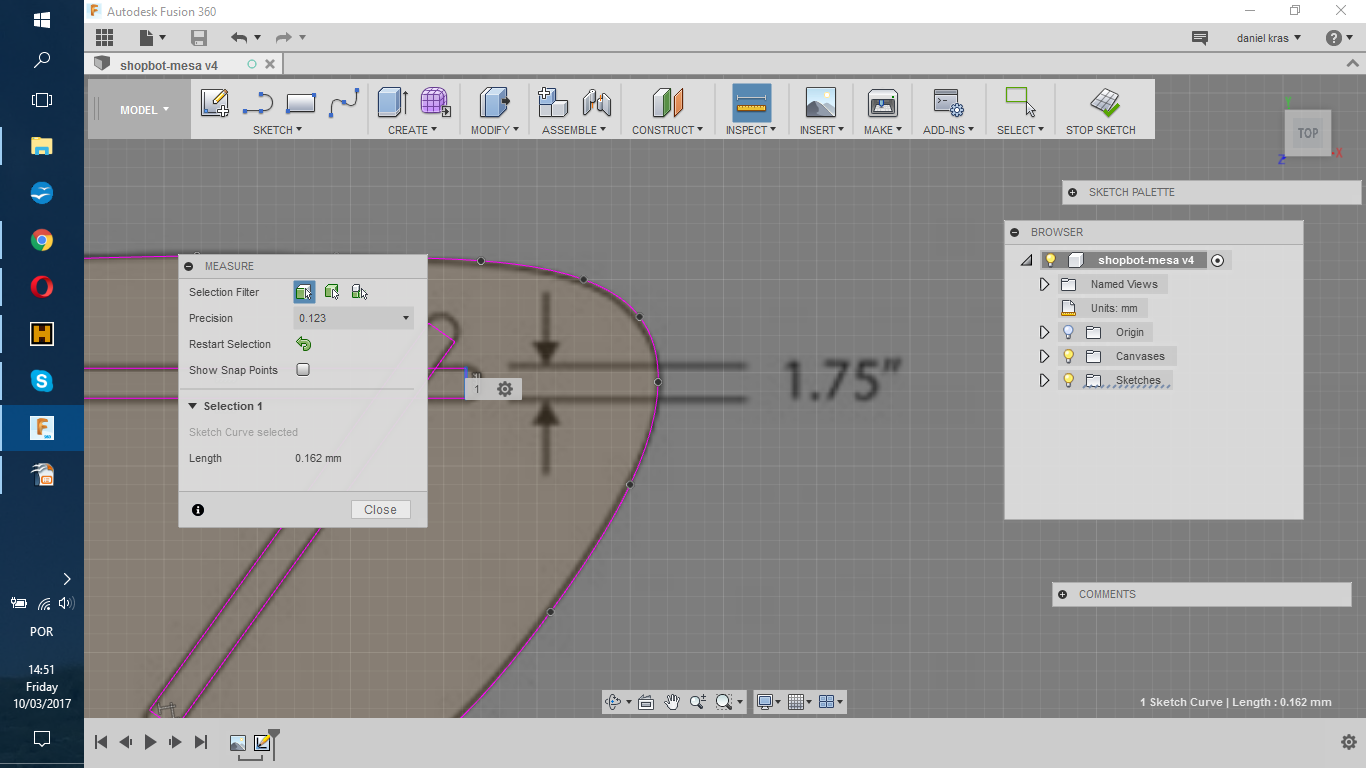Click the Look At navigation icon
Image resolution: width=1366 pixels, height=768 pixels.
pyautogui.click(x=646, y=702)
